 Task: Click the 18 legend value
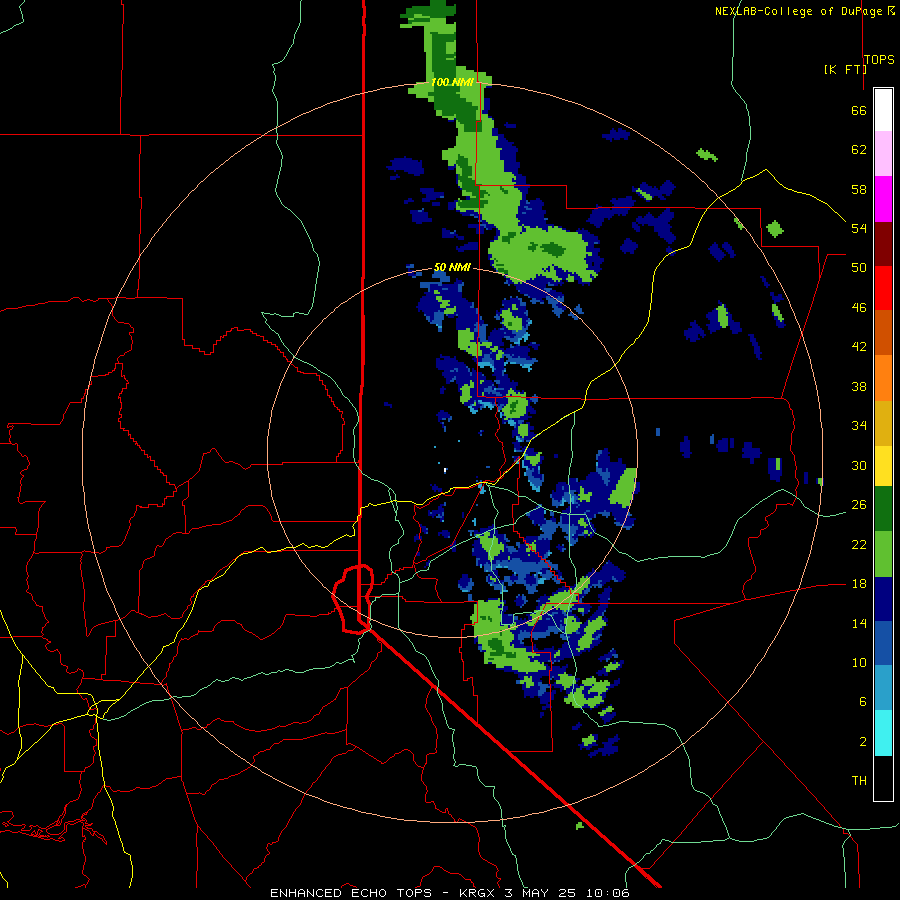[859, 584]
